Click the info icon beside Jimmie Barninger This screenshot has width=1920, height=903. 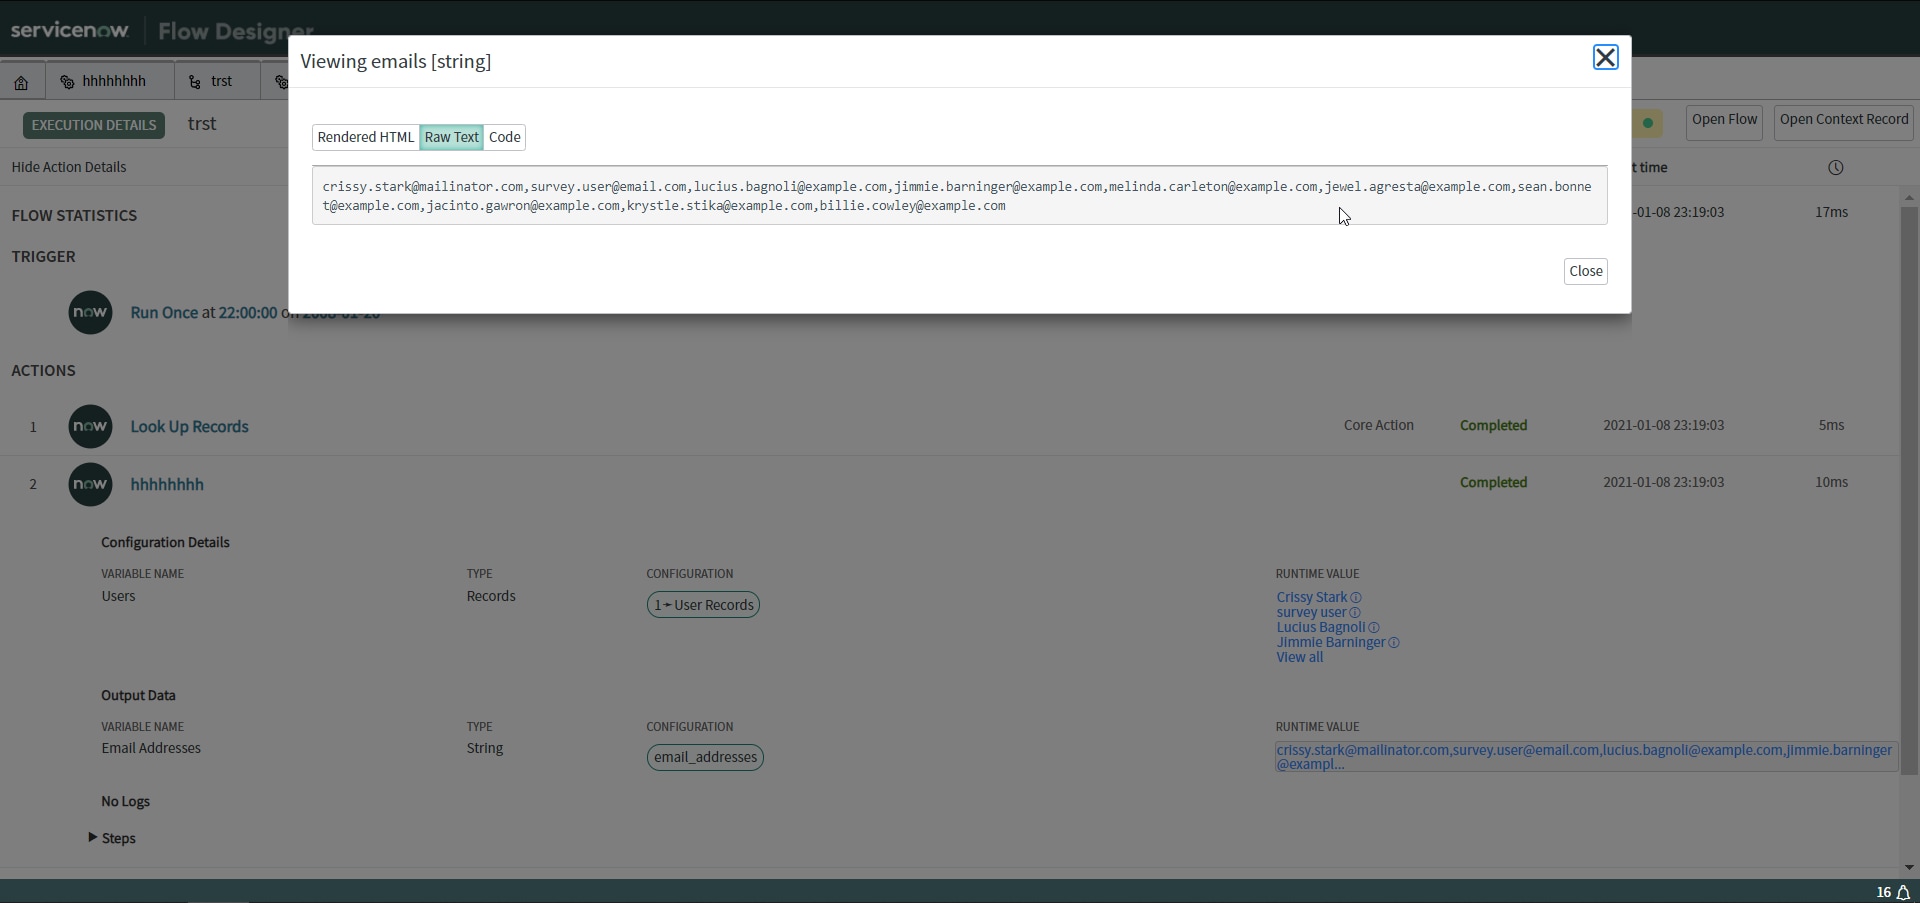[x=1393, y=643]
